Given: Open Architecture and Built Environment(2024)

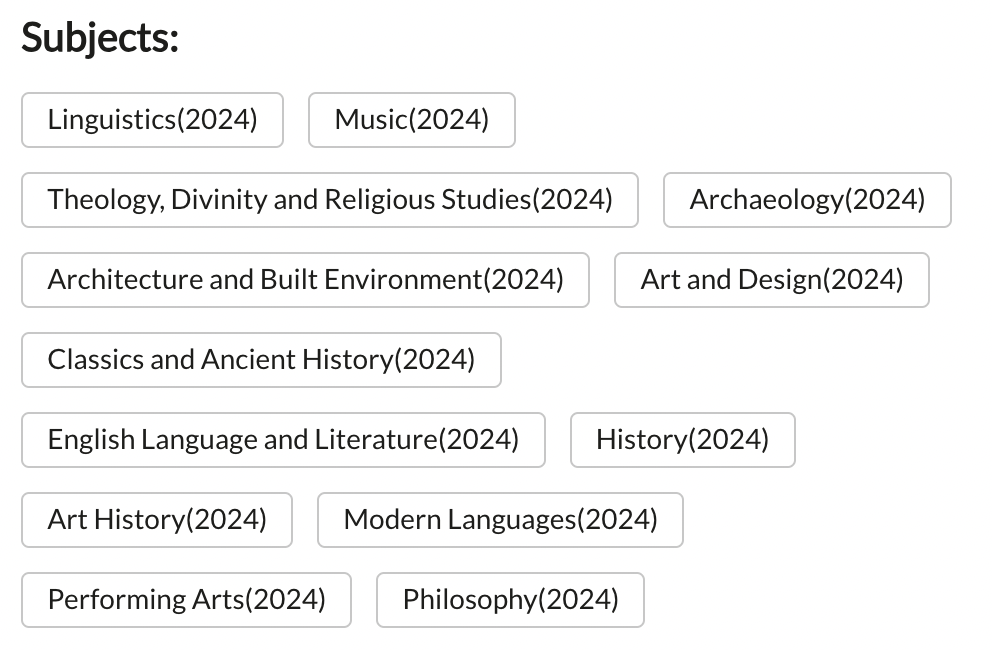Looking at the screenshot, I should (x=306, y=280).
